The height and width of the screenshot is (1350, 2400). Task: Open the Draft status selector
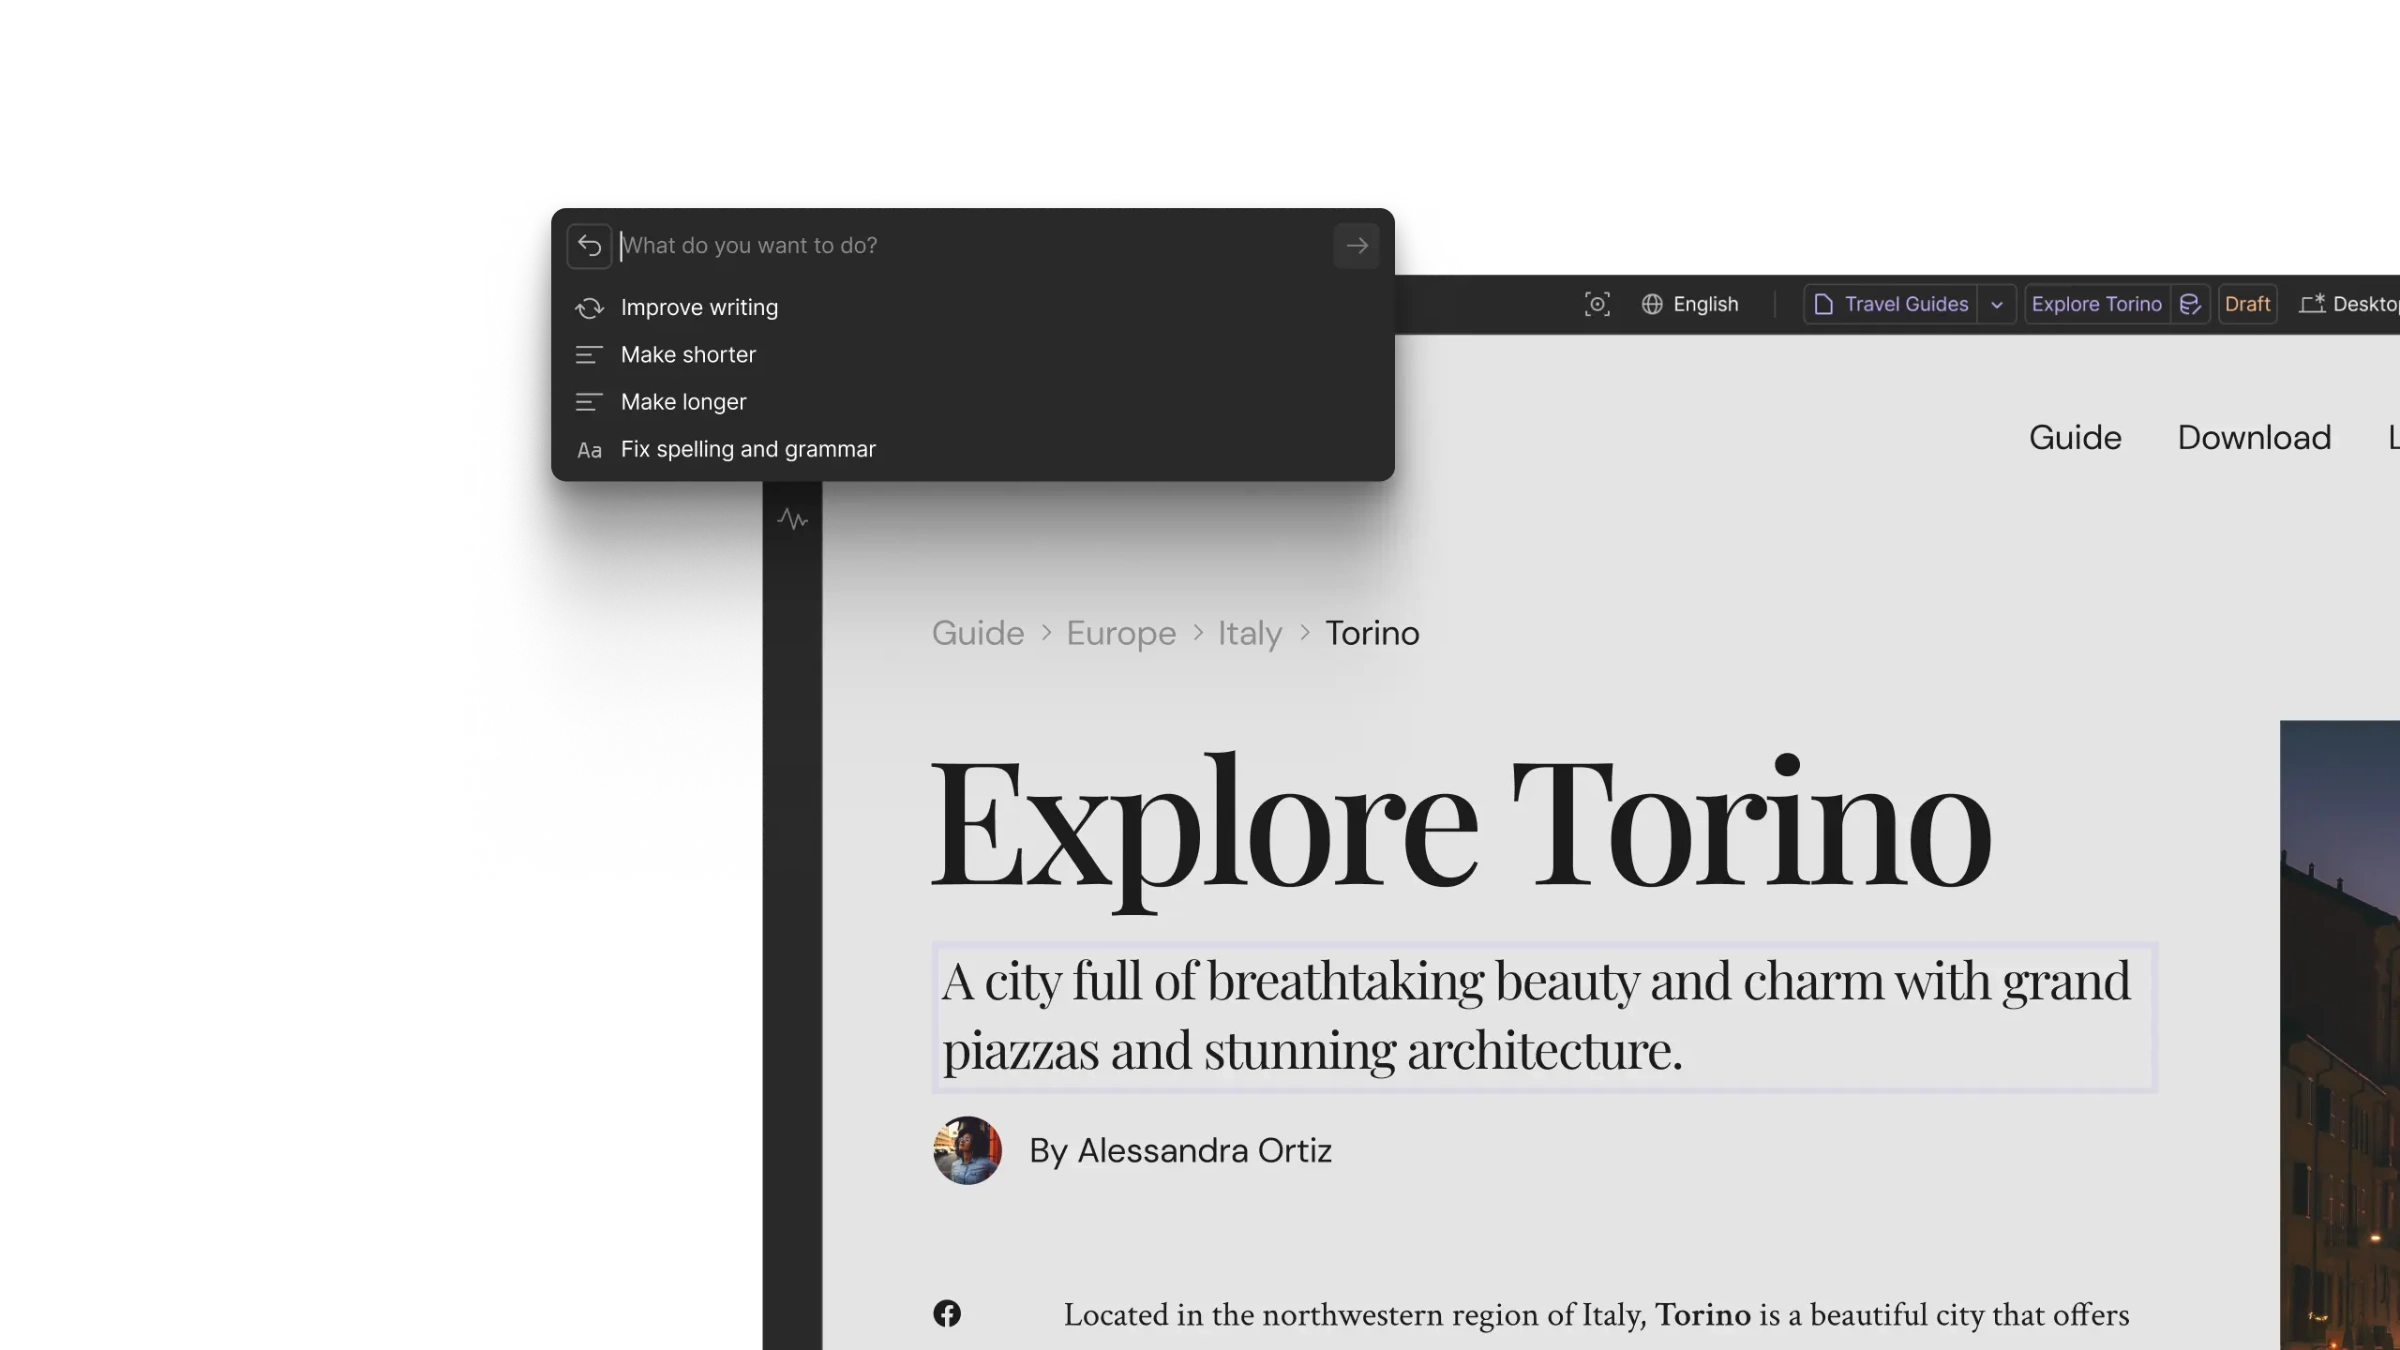click(2246, 304)
